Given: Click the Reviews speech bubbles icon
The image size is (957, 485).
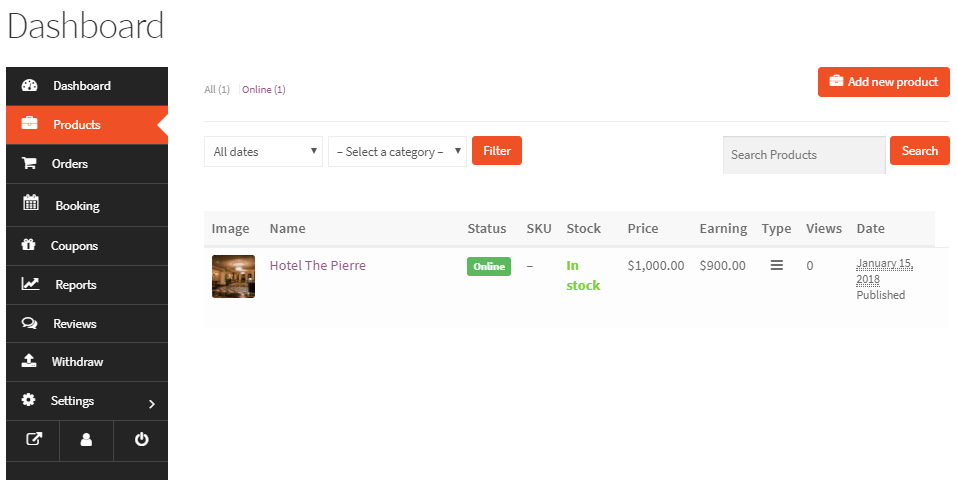Looking at the screenshot, I should (29, 324).
